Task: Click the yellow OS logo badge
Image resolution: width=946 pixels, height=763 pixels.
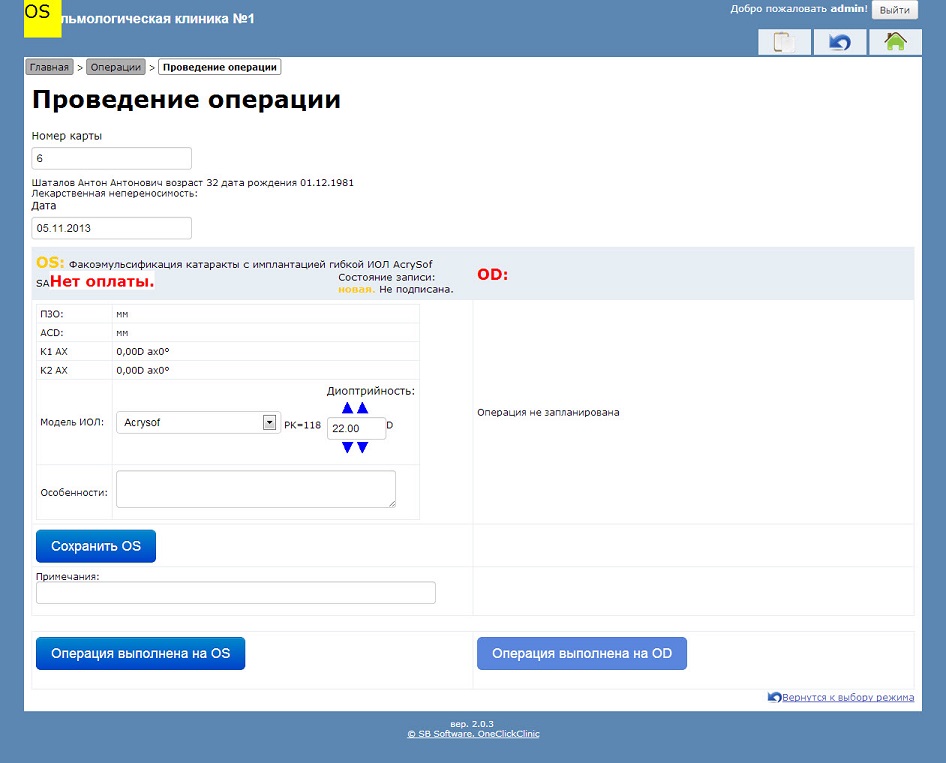Action: tap(42, 18)
